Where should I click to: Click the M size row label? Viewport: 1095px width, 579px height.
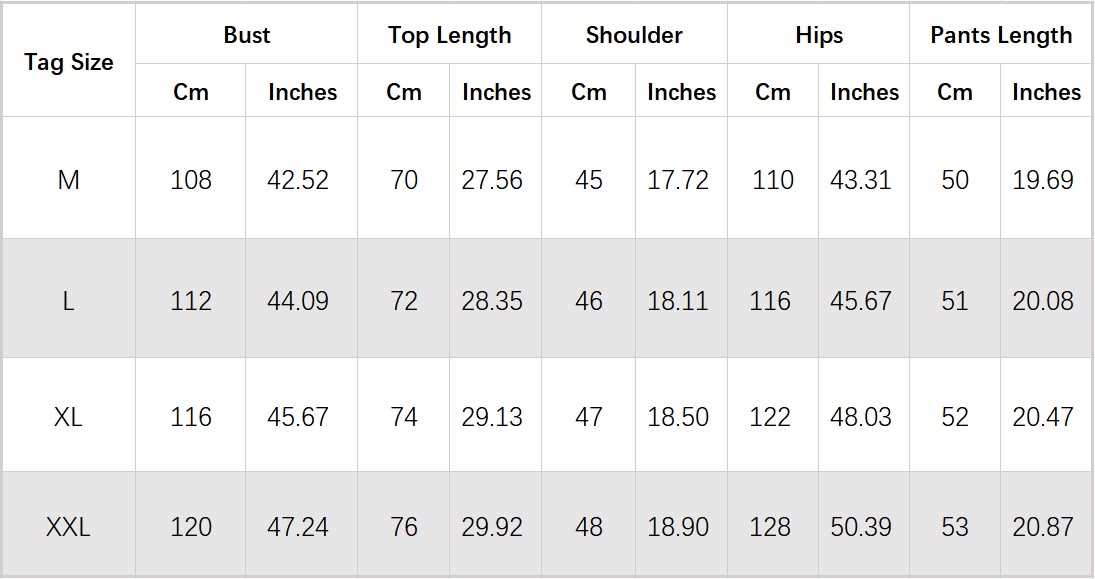click(x=69, y=180)
